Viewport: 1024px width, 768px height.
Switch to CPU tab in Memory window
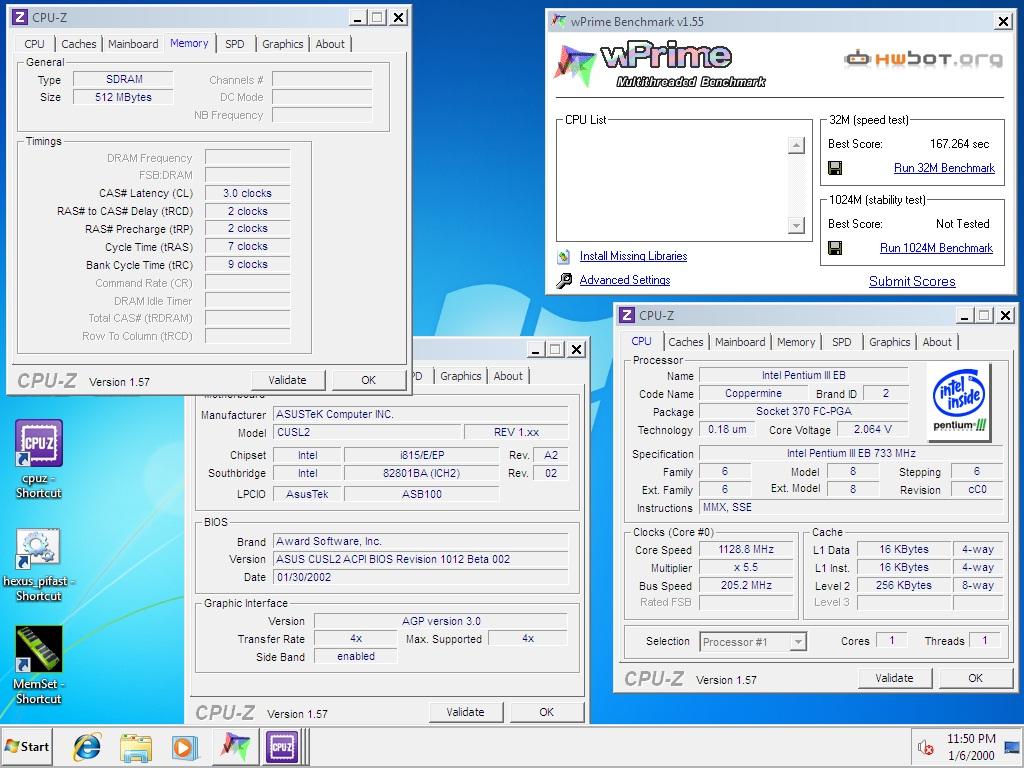[35, 44]
